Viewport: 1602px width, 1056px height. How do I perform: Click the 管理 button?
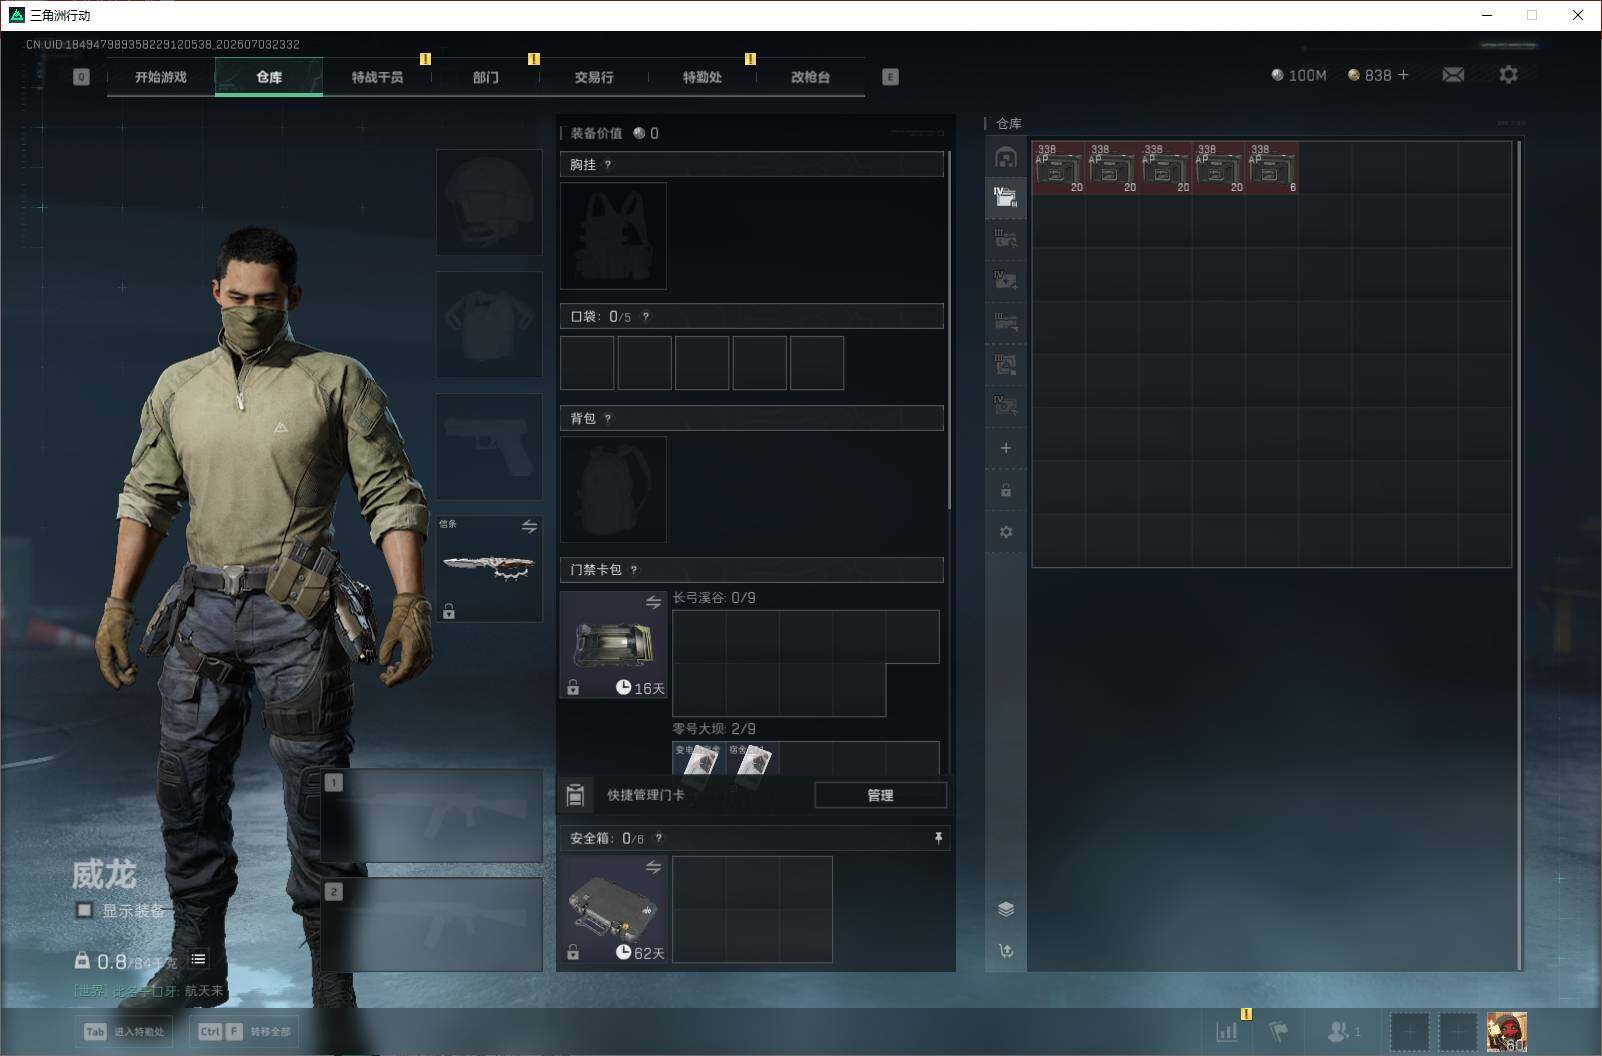coord(880,795)
